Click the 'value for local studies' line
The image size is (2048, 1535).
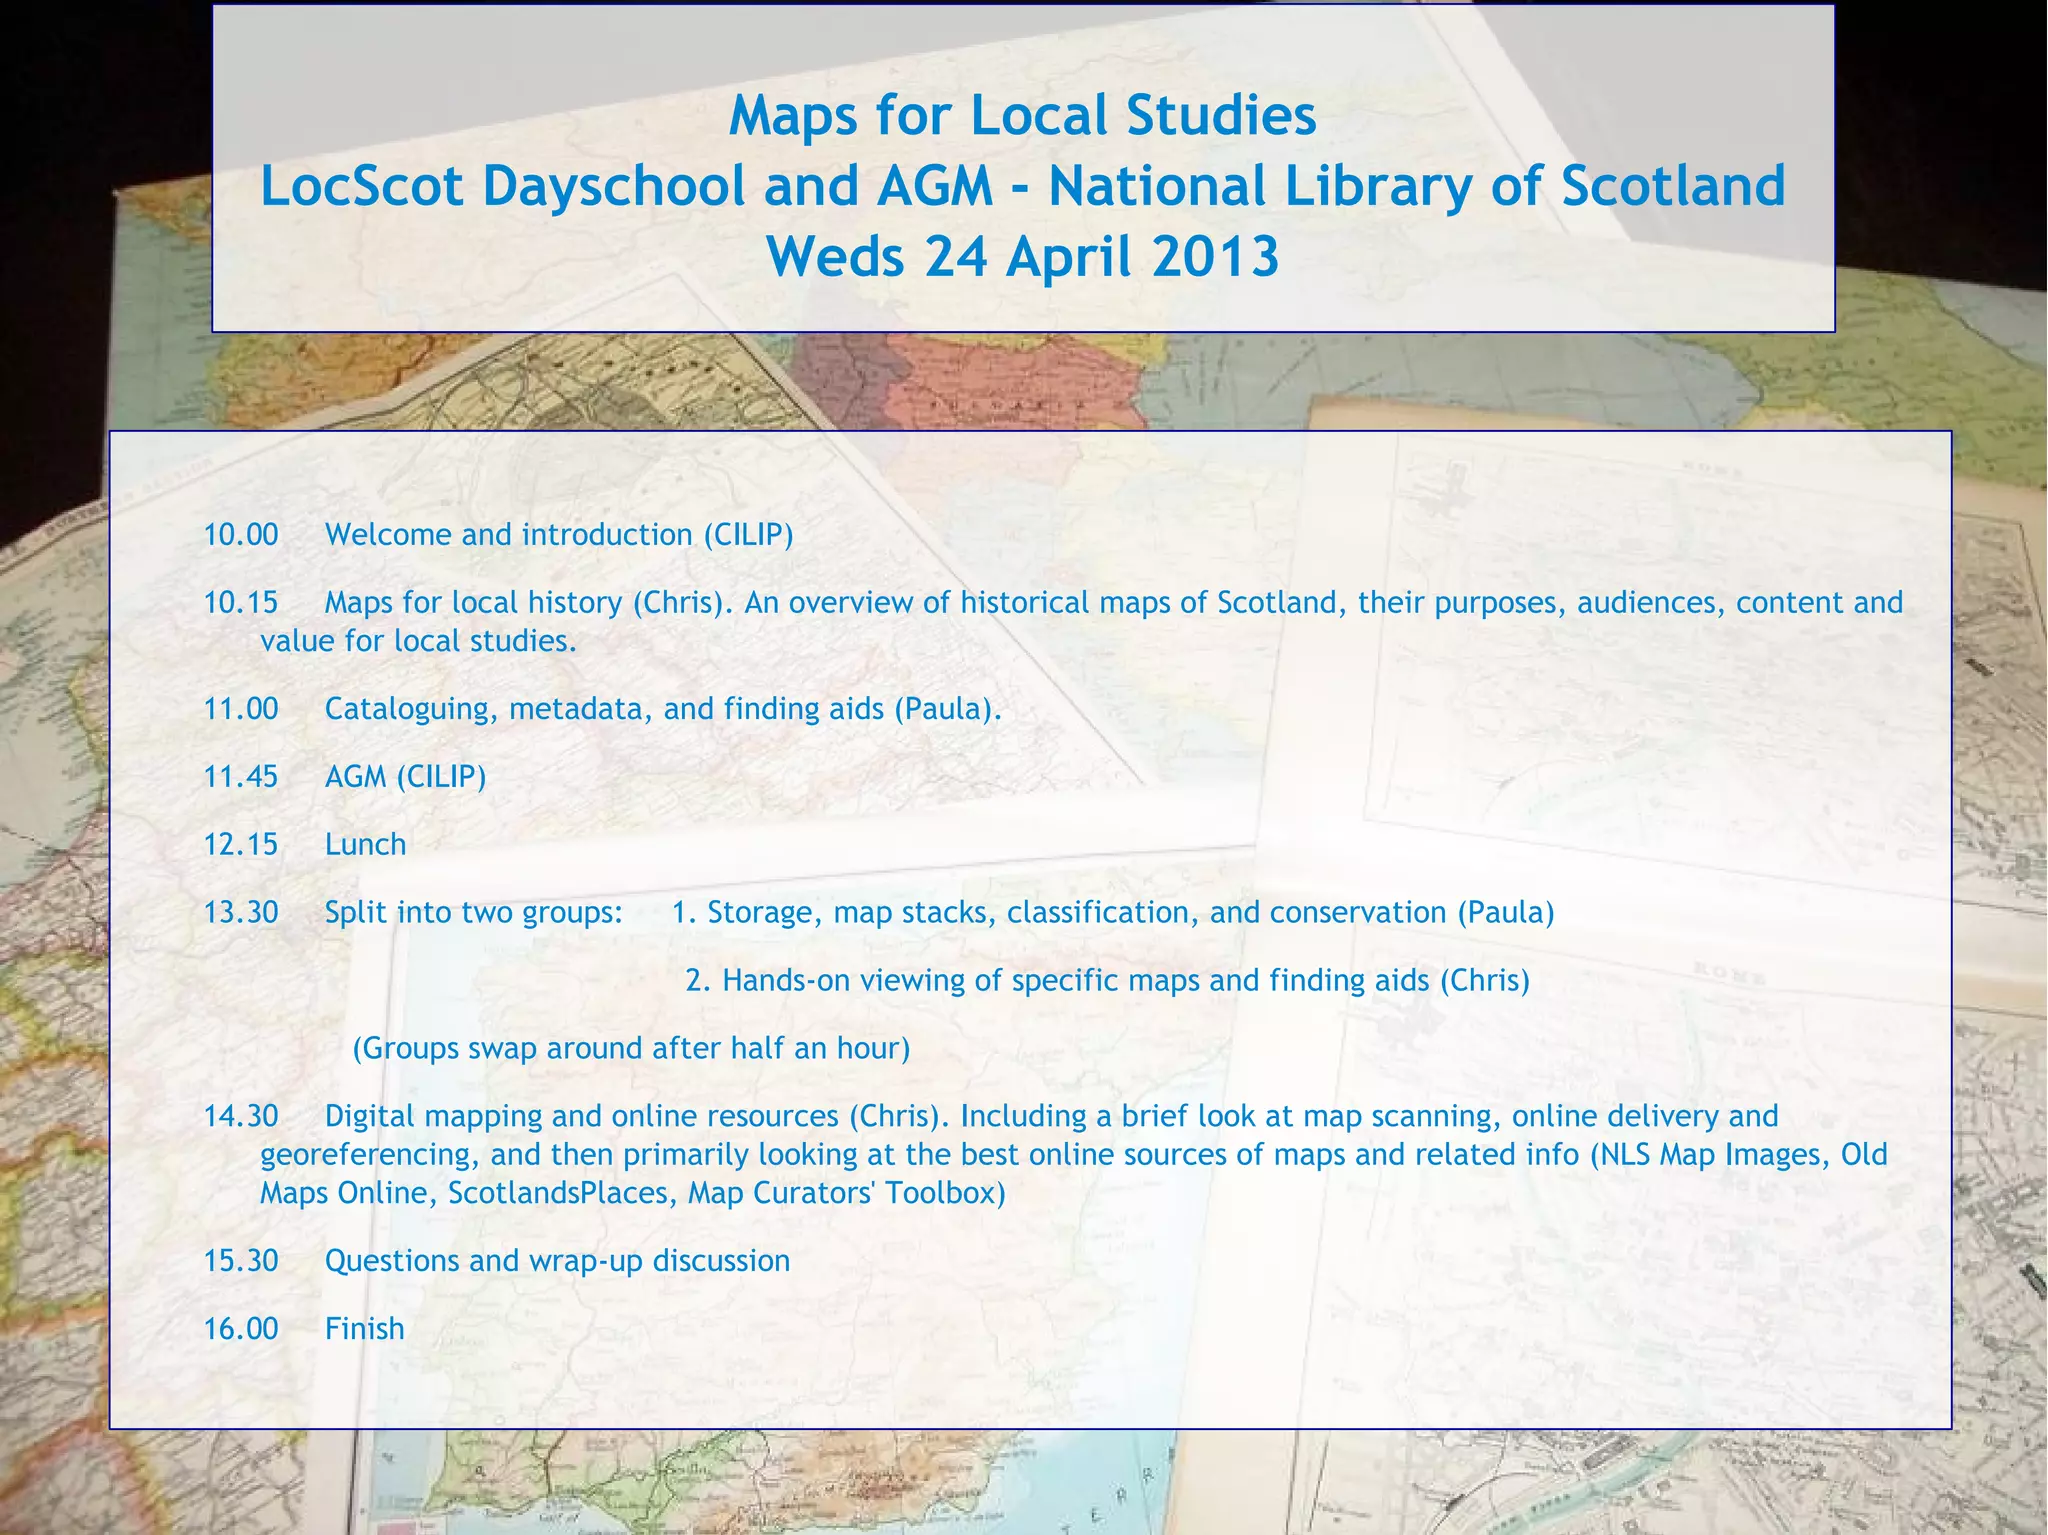click(x=418, y=641)
